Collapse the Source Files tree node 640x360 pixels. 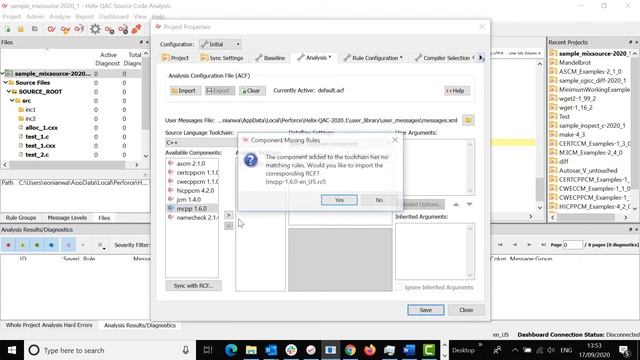6,82
